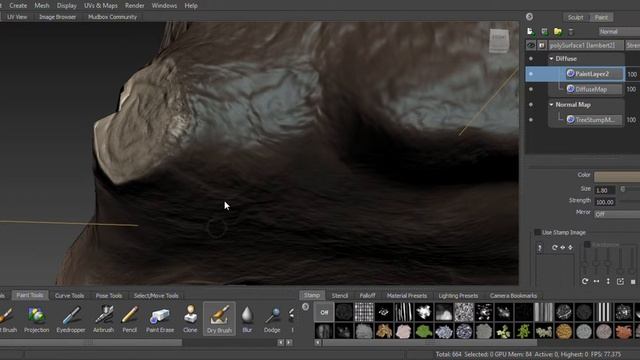
Task: Open the Mirror Off dropdown
Action: click(617, 214)
